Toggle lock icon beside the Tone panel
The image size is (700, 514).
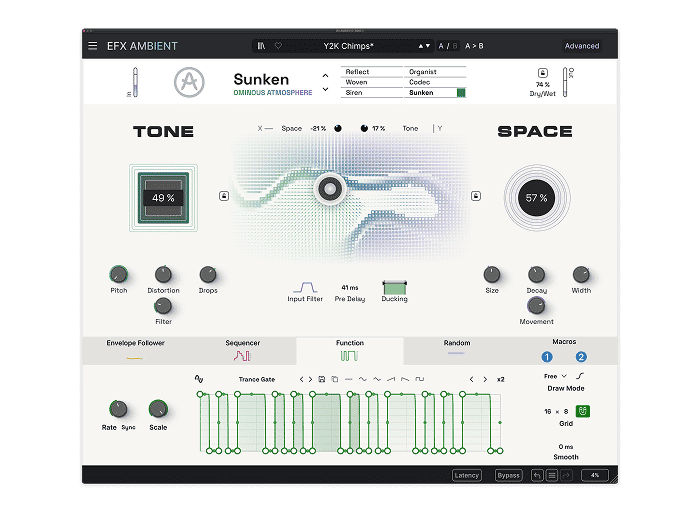click(224, 196)
